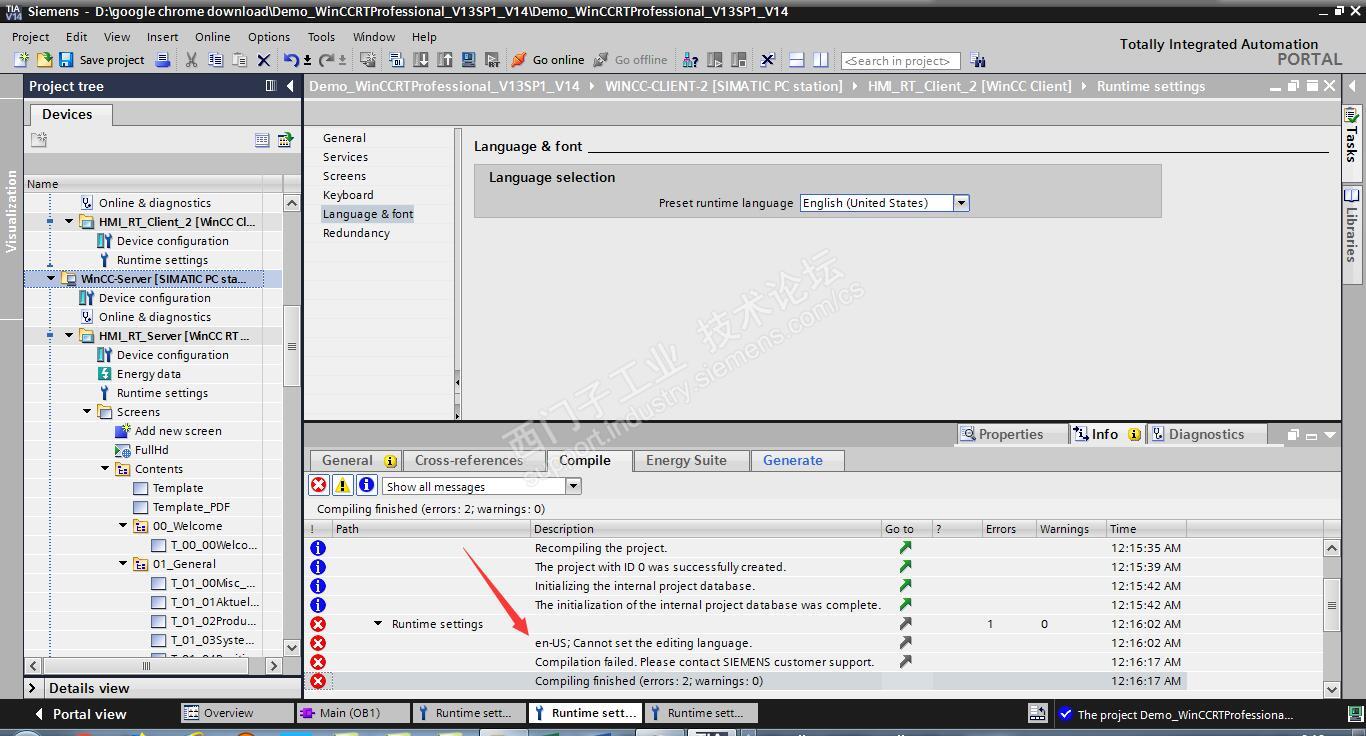Select the Generate tab
This screenshot has width=1366, height=736.
tap(793, 461)
